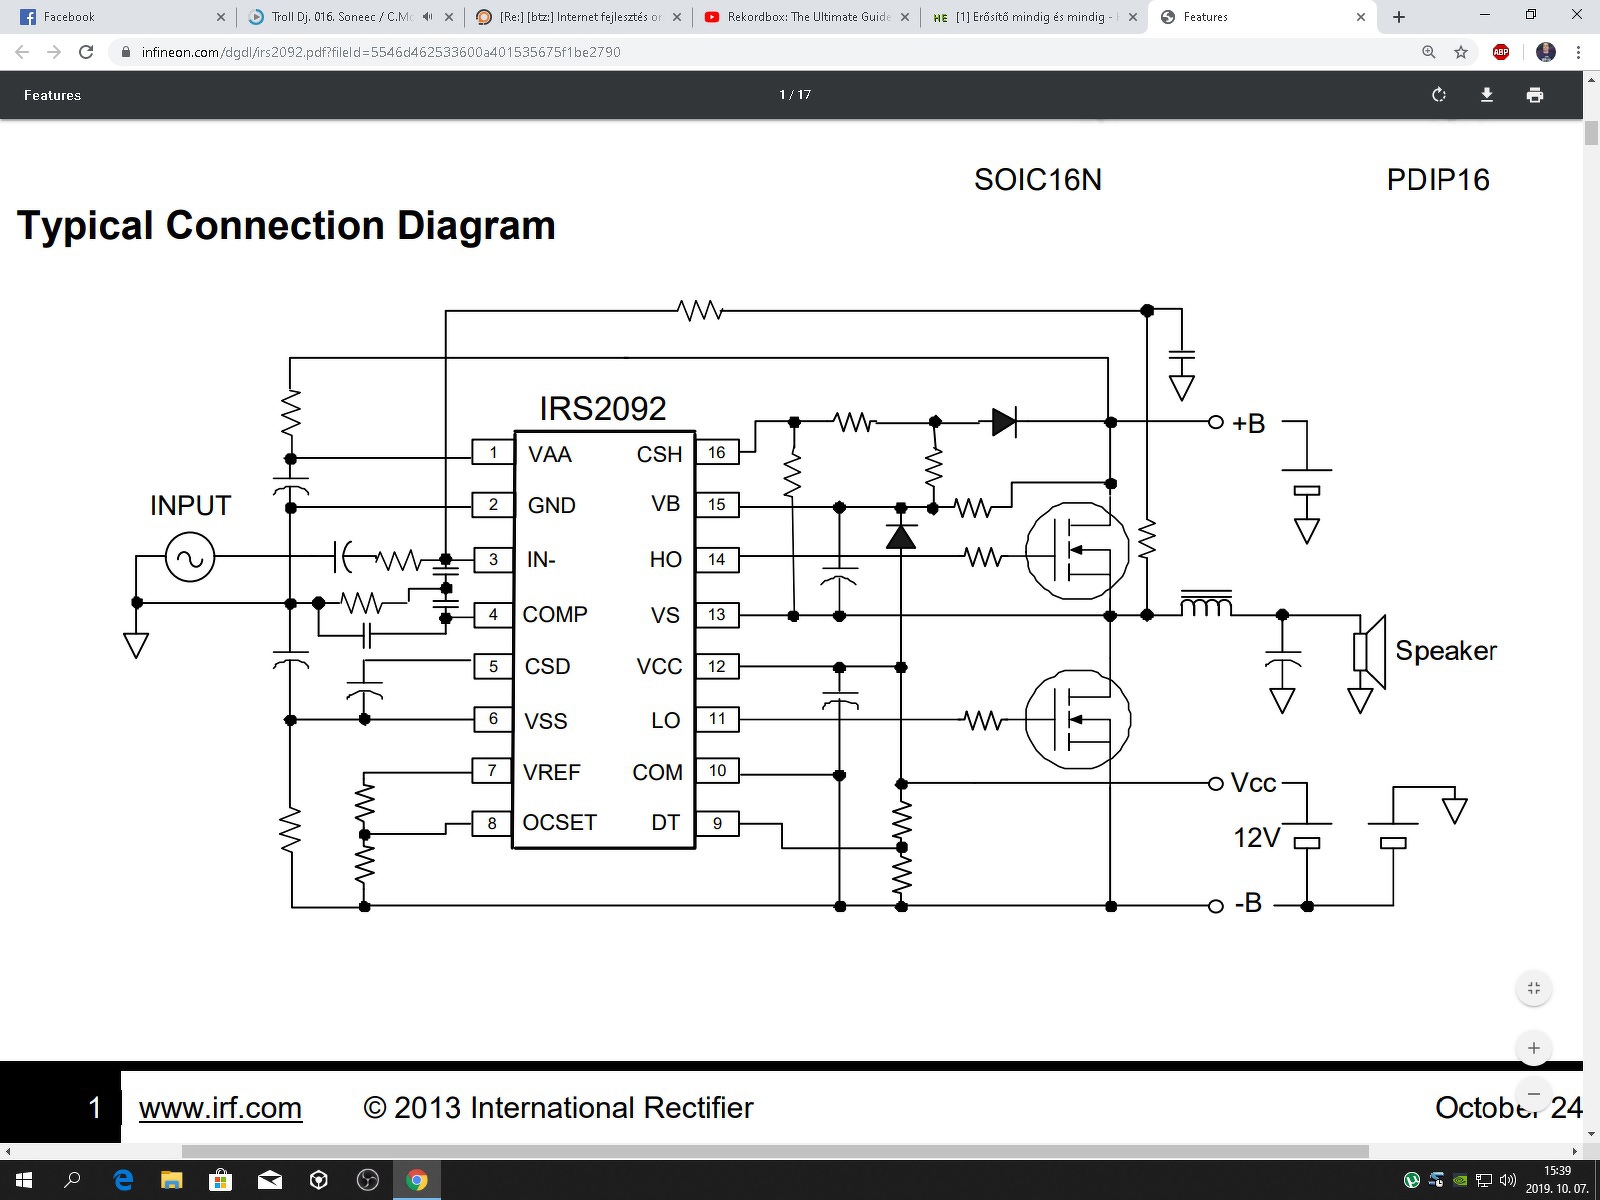Switch to the Troll Dj. 016 tab
This screenshot has height=1200, width=1600.
(x=350, y=17)
